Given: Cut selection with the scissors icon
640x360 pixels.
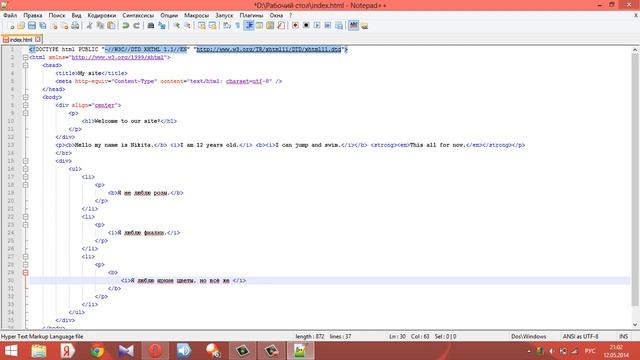Looking at the screenshot, I should (89, 26).
